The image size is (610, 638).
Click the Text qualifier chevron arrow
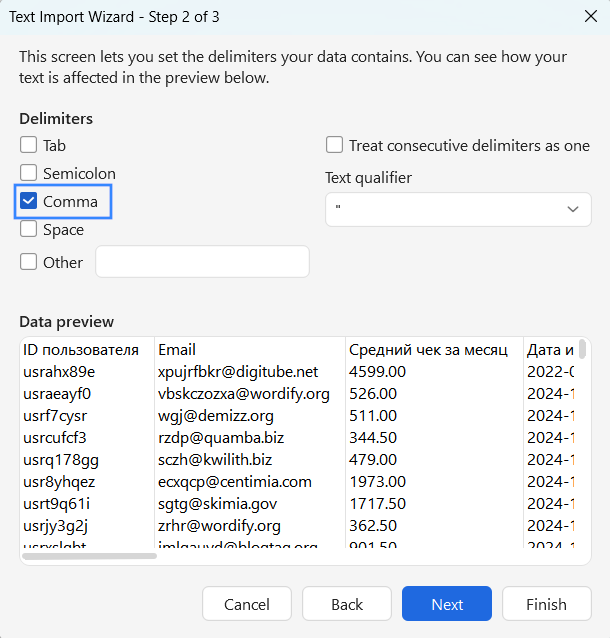pos(573,209)
